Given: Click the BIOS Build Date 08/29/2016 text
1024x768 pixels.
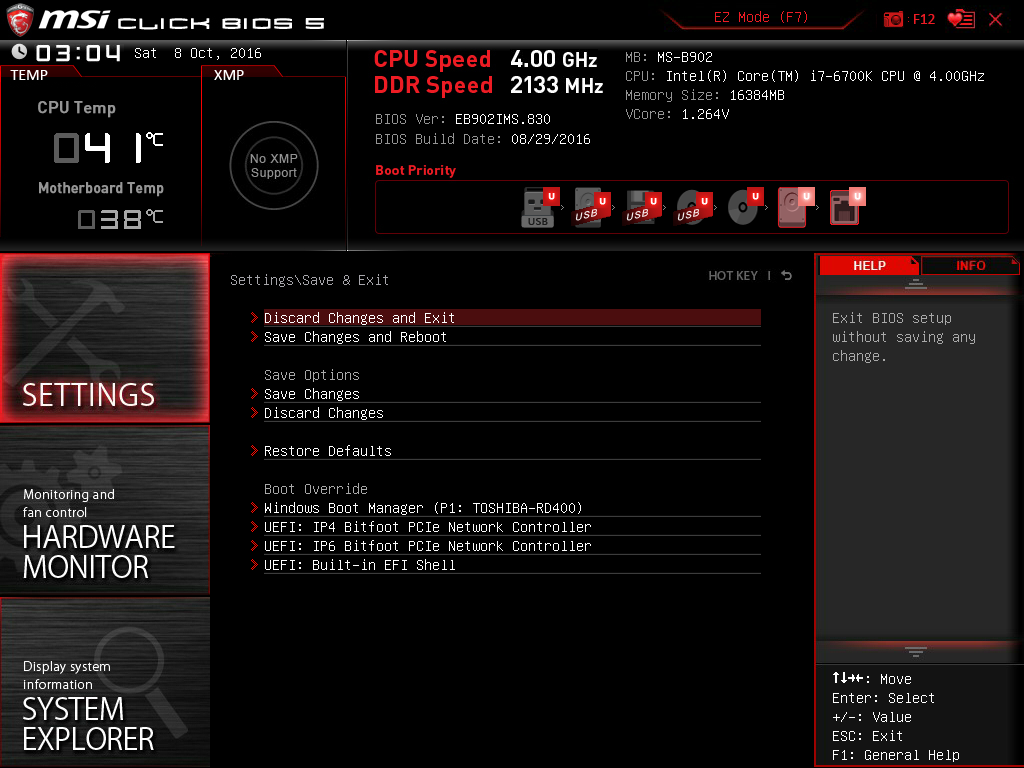Looking at the screenshot, I should pyautogui.click(x=483, y=139).
